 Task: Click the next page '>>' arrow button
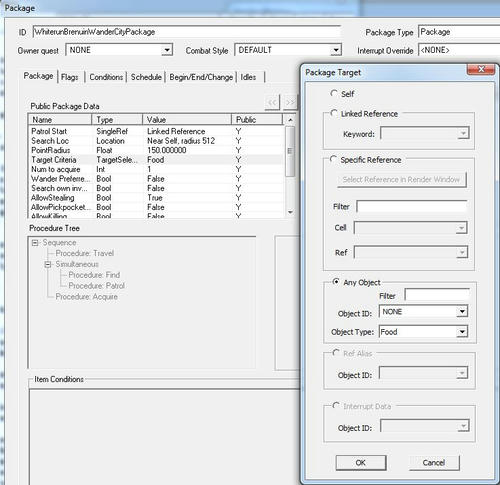click(290, 102)
